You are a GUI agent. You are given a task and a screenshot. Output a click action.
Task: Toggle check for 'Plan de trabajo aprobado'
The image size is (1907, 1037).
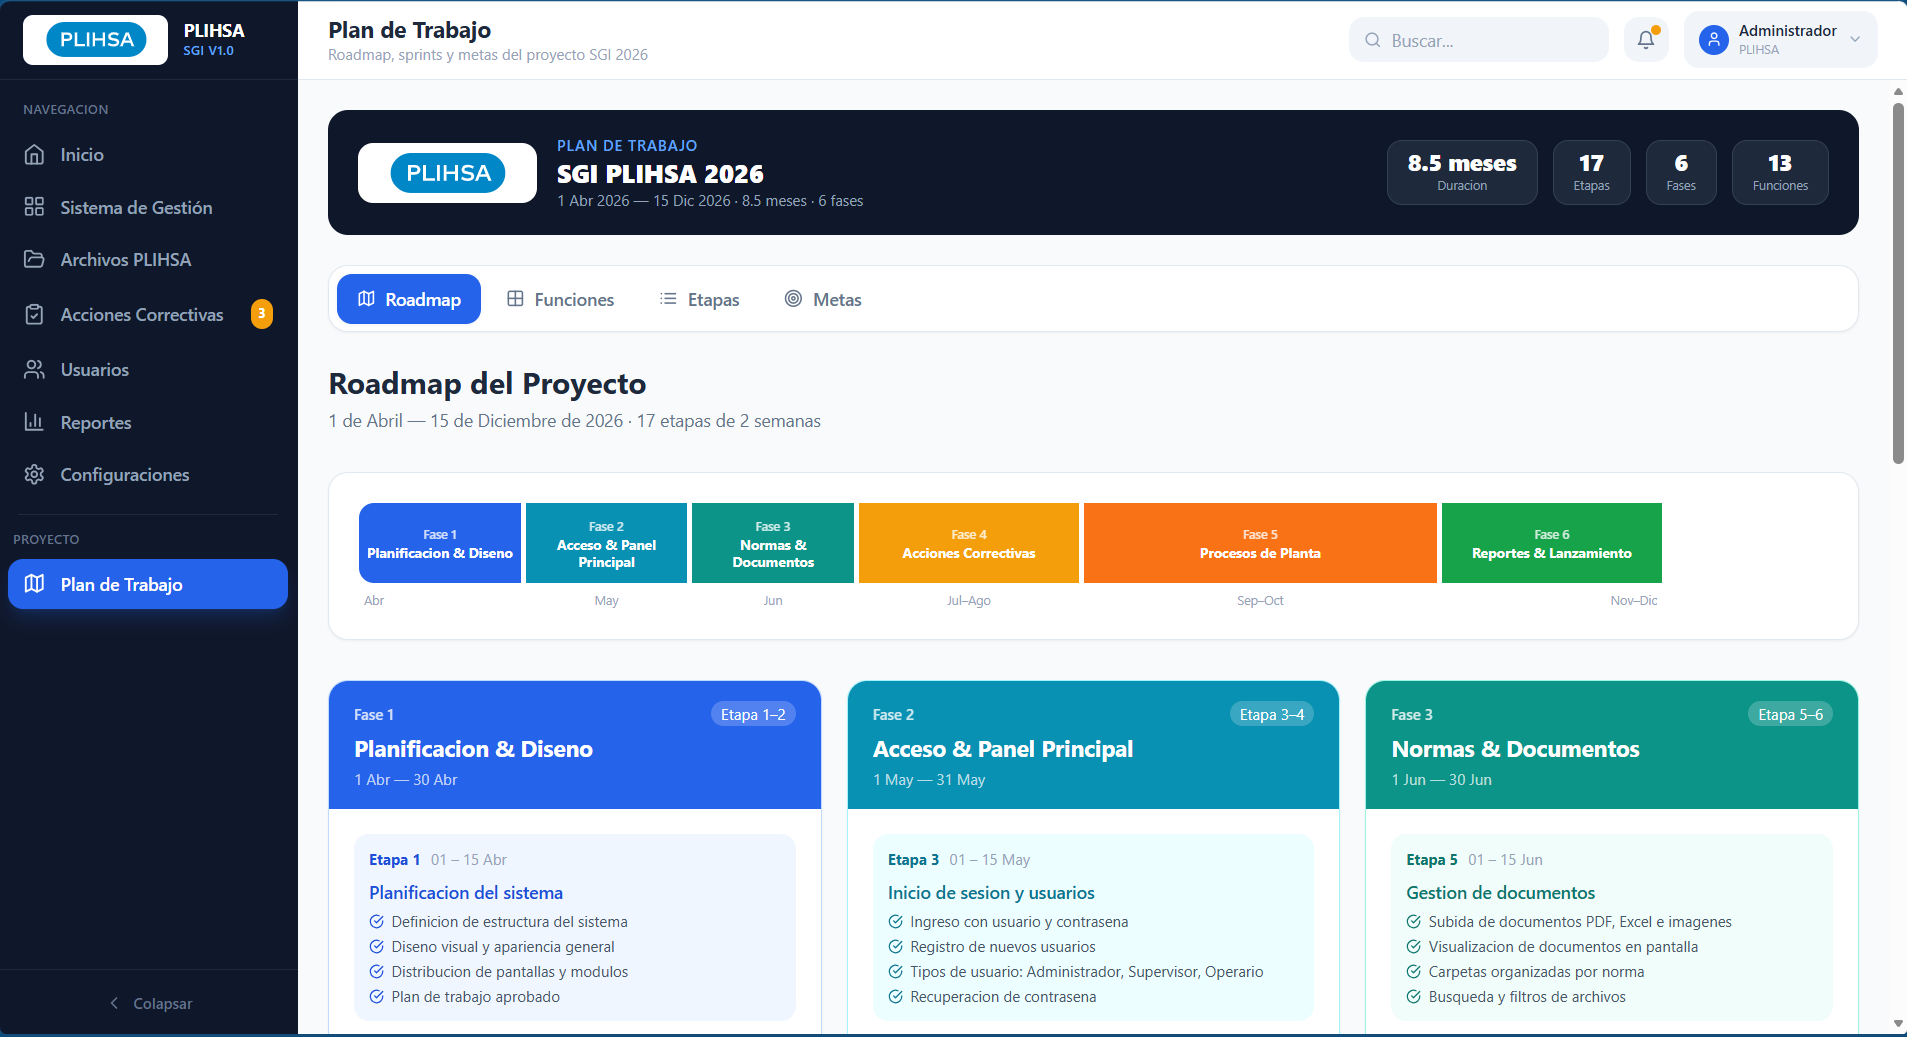[377, 997]
